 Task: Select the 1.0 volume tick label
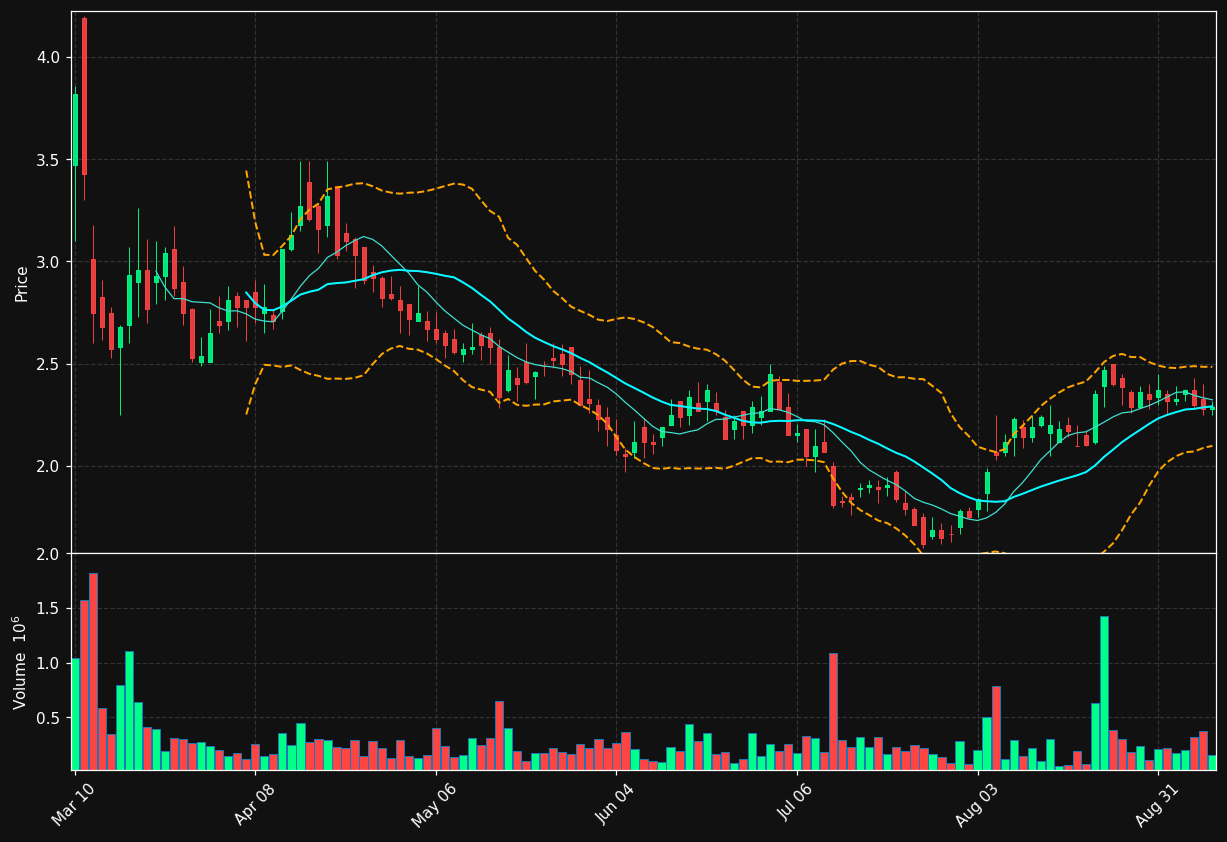pos(48,663)
